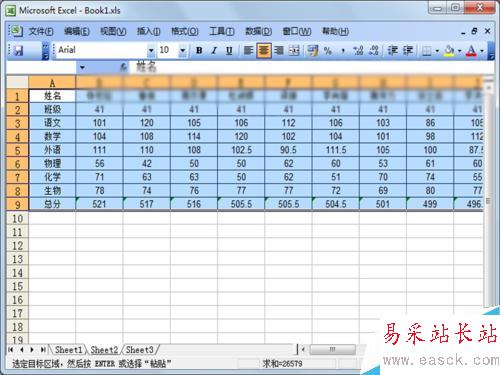500x375 pixels.
Task: Open font size 10 dropdown
Action: (x=183, y=51)
